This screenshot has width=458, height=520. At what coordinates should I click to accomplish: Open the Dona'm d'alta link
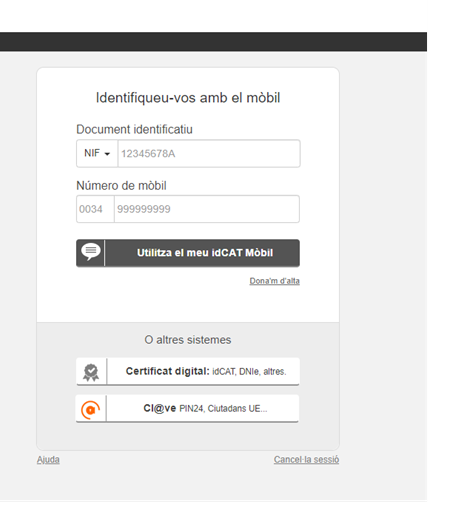[x=275, y=281]
